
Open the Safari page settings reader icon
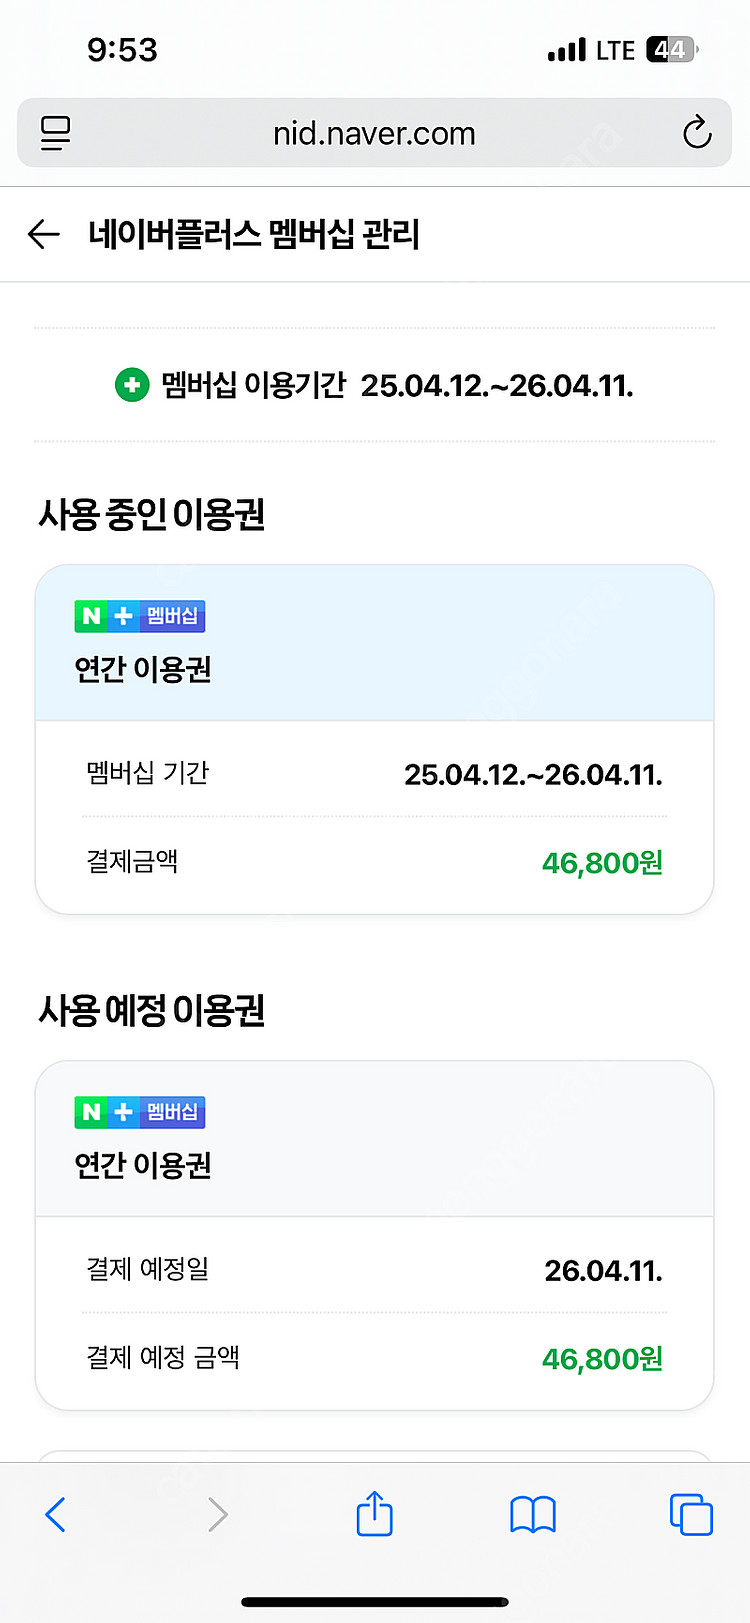[x=56, y=132]
